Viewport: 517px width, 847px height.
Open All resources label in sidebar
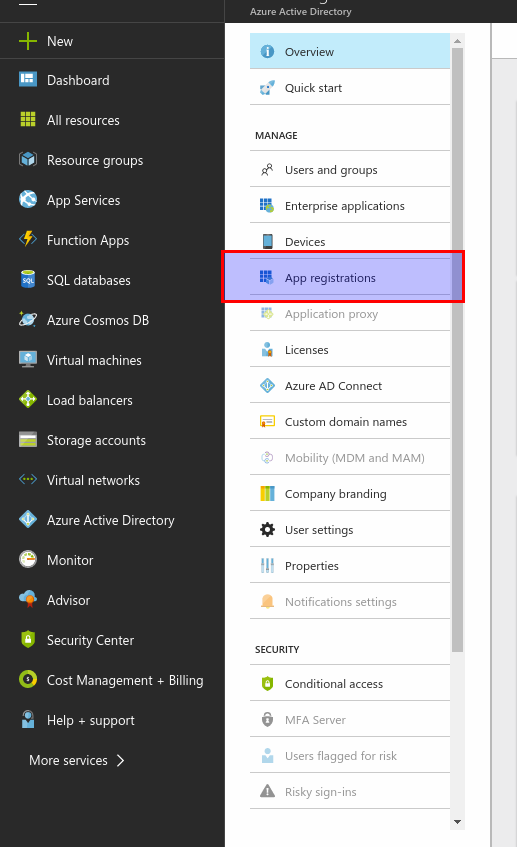(x=83, y=120)
